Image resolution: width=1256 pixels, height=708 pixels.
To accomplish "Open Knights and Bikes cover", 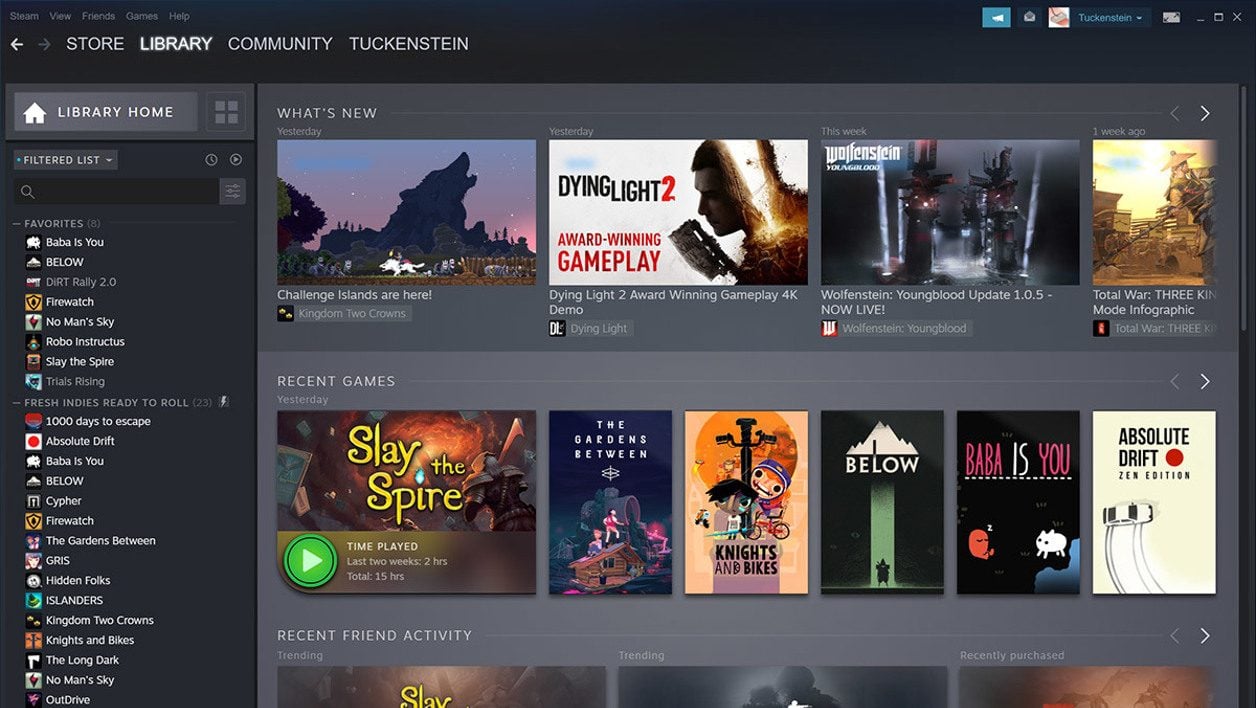I will pos(746,502).
